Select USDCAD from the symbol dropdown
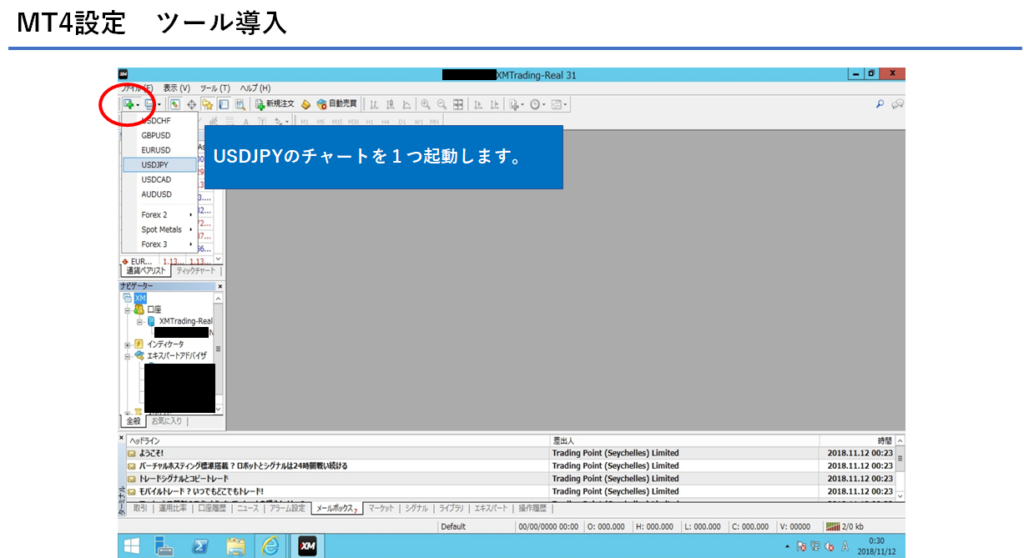Screen dimensions: 1024x558 click(x=160, y=180)
